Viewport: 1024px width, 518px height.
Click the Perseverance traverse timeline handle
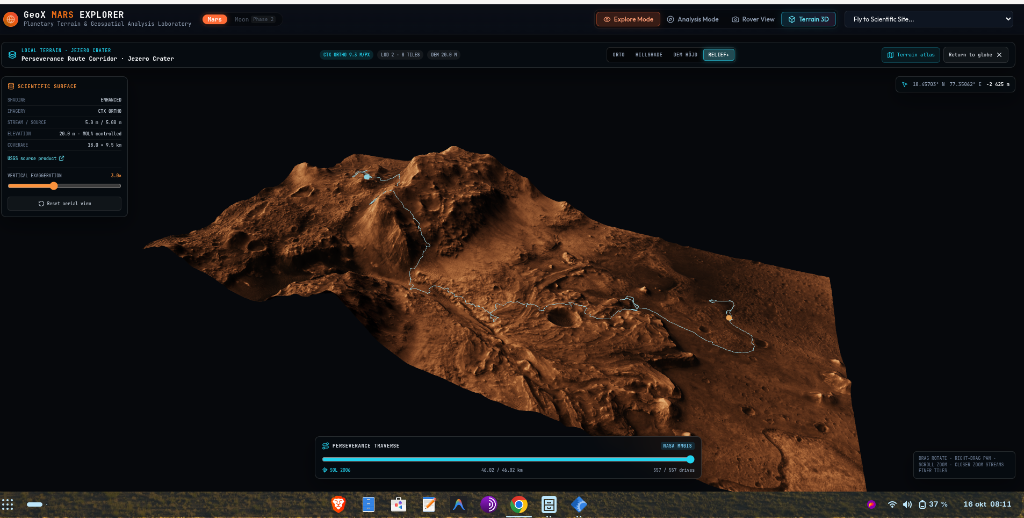(x=690, y=459)
